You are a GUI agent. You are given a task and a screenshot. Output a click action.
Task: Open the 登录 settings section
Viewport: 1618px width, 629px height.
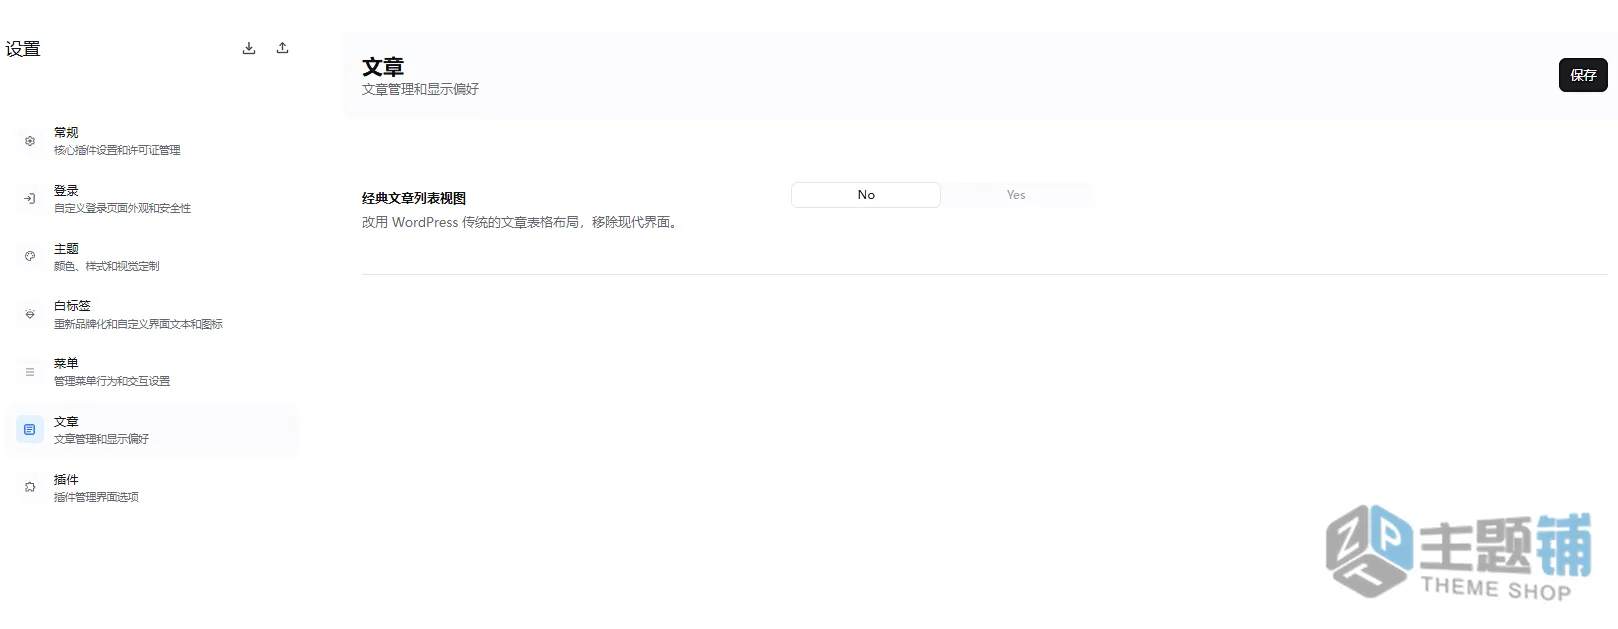[x=152, y=199]
